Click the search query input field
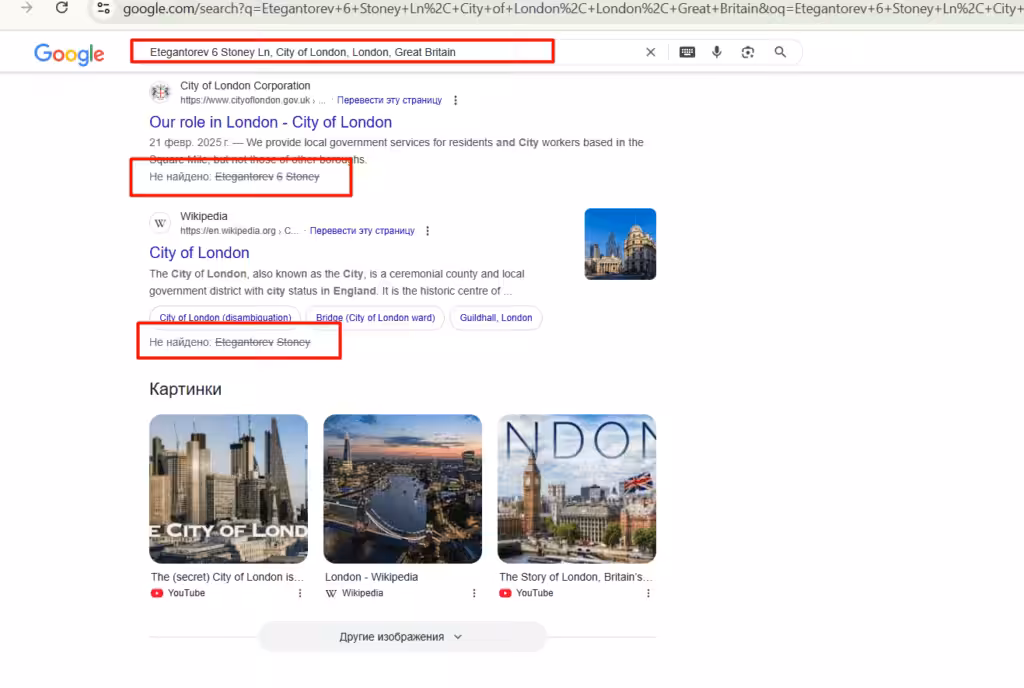The width and height of the screenshot is (1024, 688). [392, 52]
